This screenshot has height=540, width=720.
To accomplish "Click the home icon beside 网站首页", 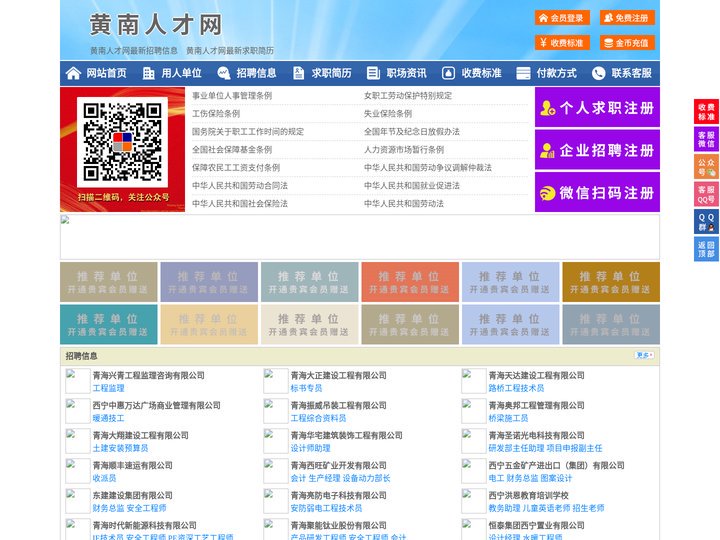I will pyautogui.click(x=73, y=73).
